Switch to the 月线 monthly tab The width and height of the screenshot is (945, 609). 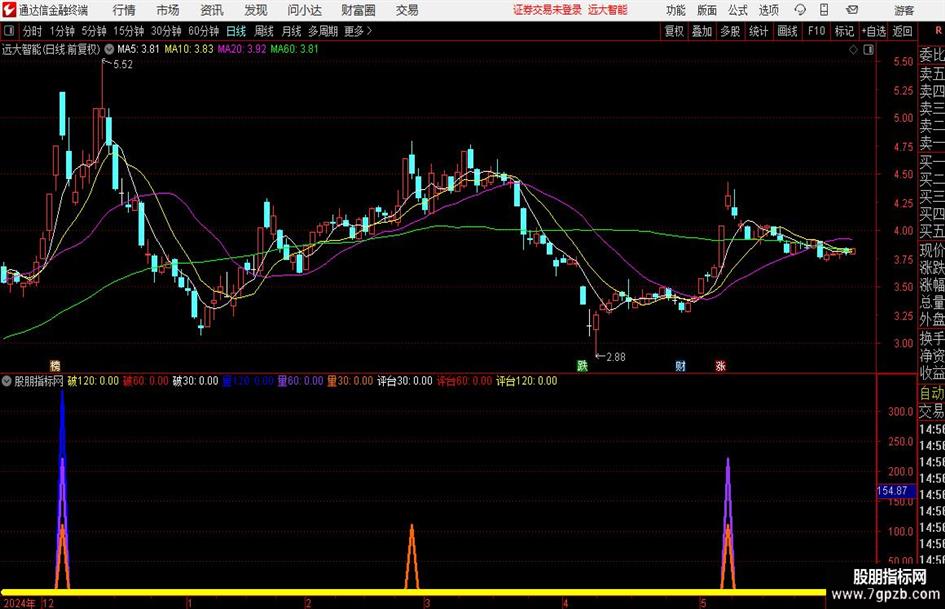click(x=292, y=31)
